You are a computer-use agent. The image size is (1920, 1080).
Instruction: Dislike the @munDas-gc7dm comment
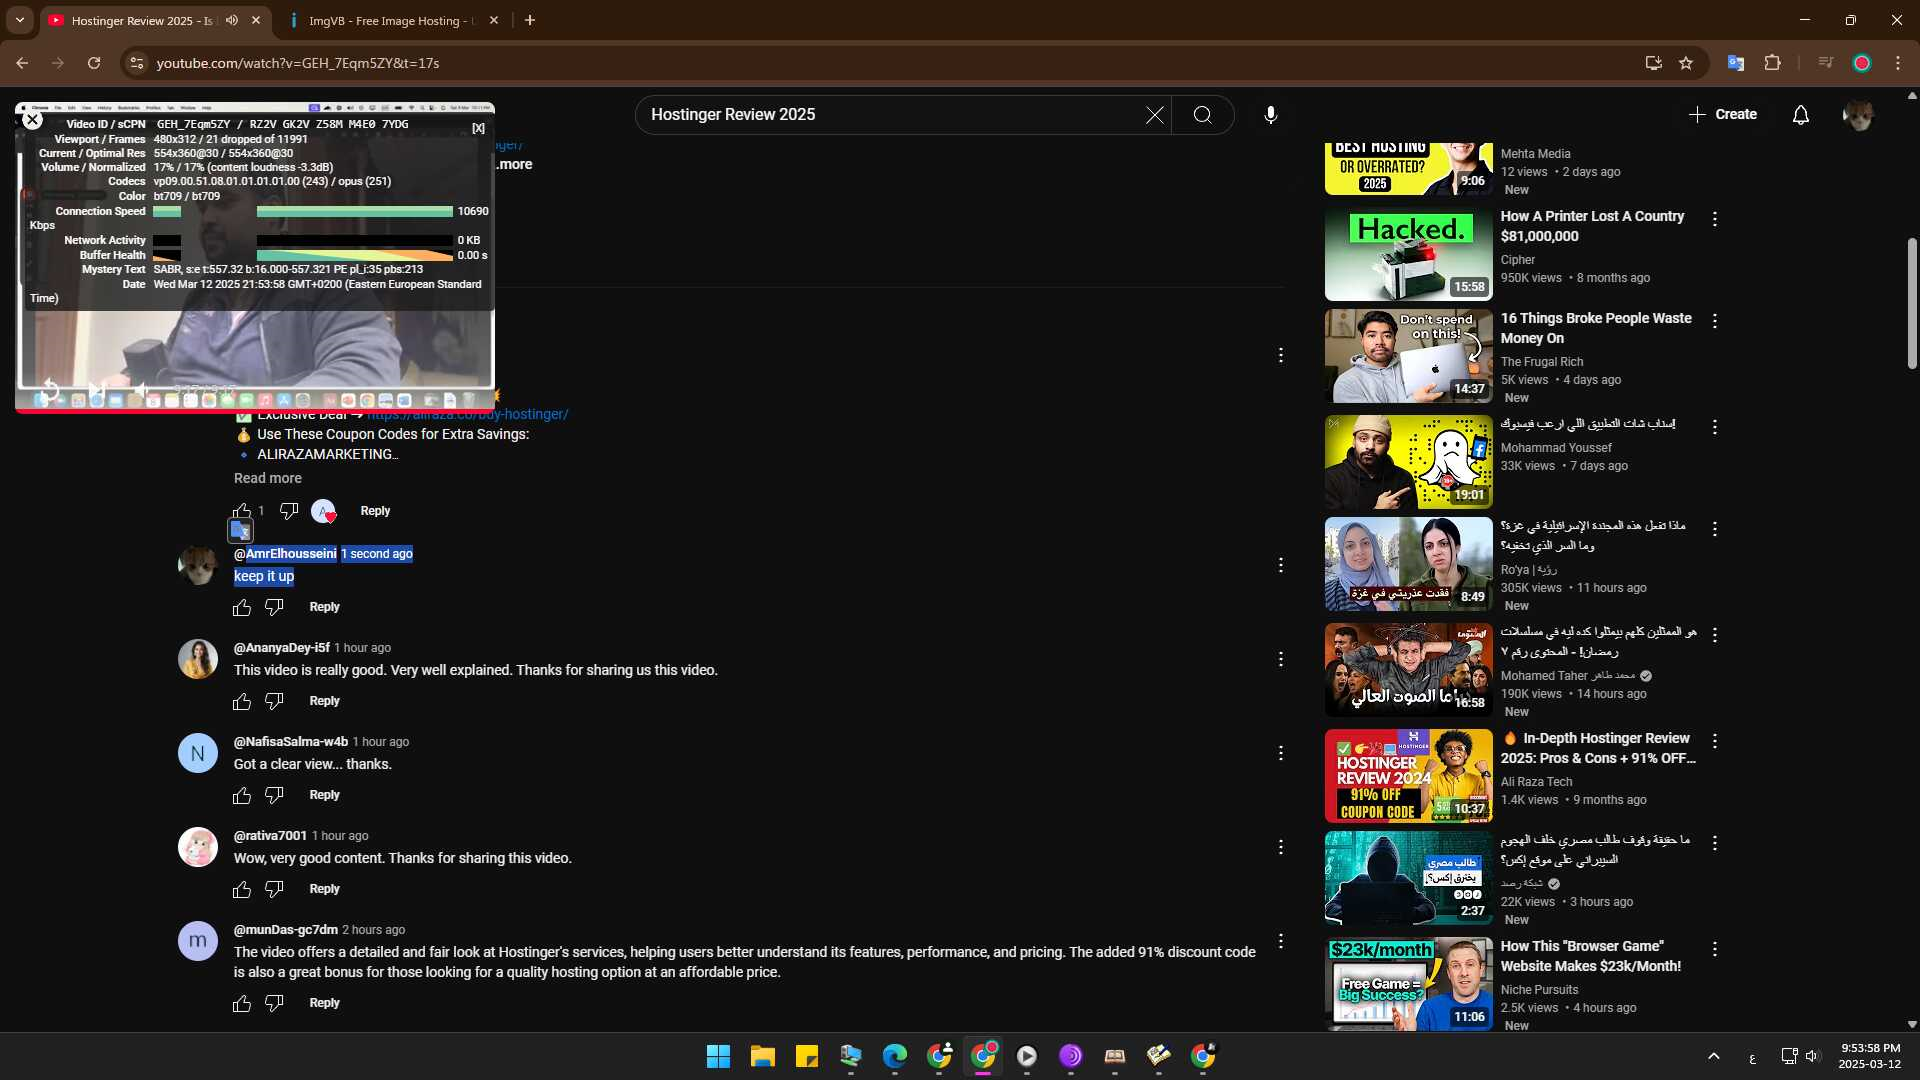(274, 1003)
